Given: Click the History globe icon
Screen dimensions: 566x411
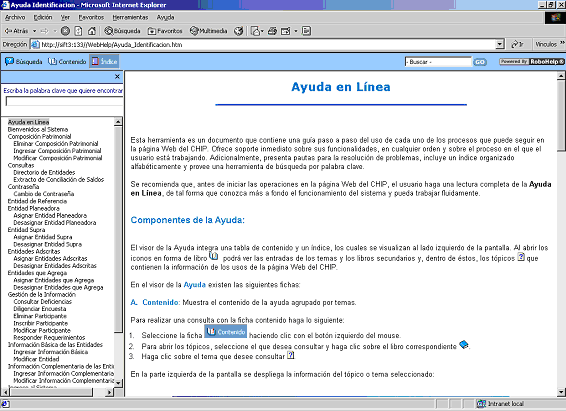Looking at the screenshot, I should pos(238,31).
